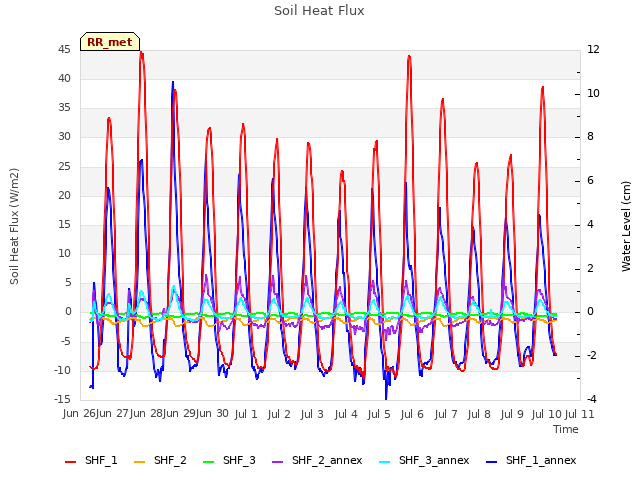Click the purple SHF_2_annex legend swatch
Image resolution: width=640 pixels, height=480 pixels.
click(278, 462)
